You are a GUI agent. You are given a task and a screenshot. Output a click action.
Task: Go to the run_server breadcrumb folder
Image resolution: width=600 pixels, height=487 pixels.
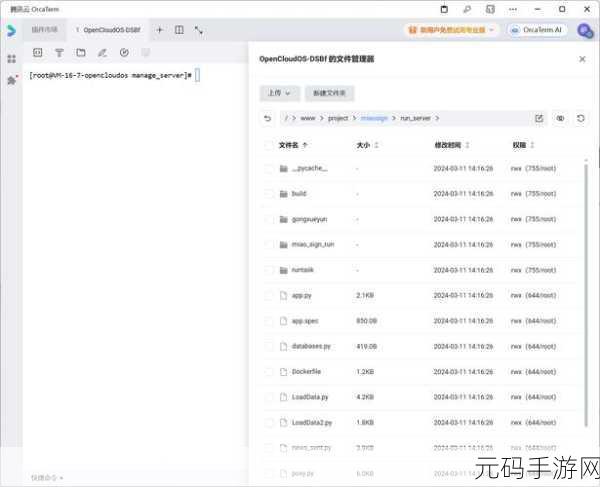[415, 118]
